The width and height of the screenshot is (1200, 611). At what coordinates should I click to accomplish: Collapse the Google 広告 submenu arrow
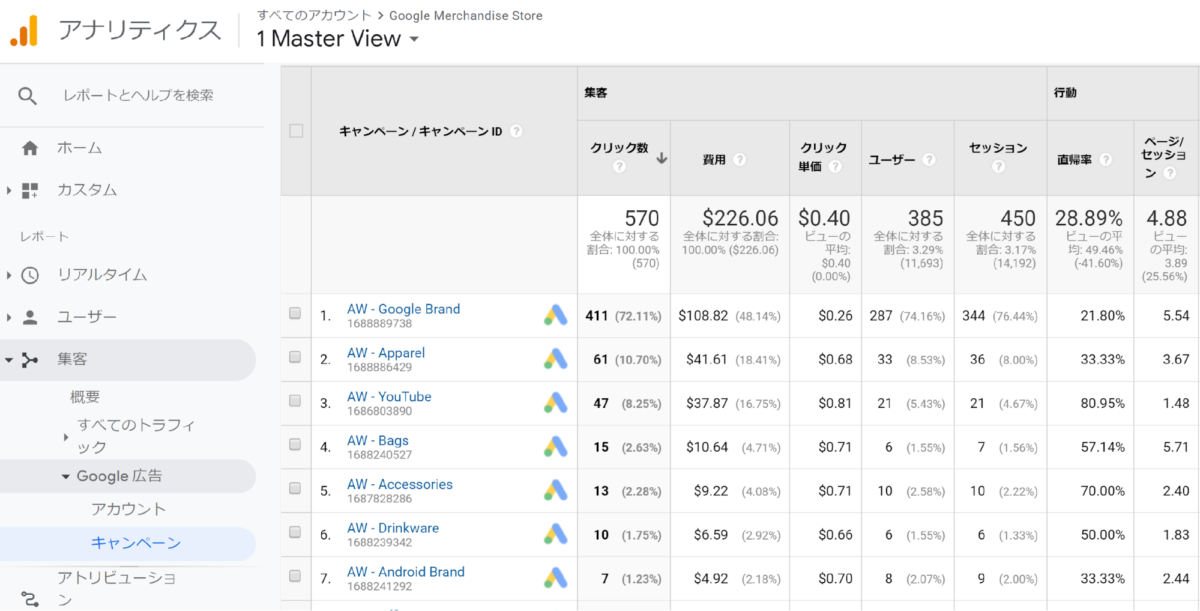pyautogui.click(x=66, y=477)
